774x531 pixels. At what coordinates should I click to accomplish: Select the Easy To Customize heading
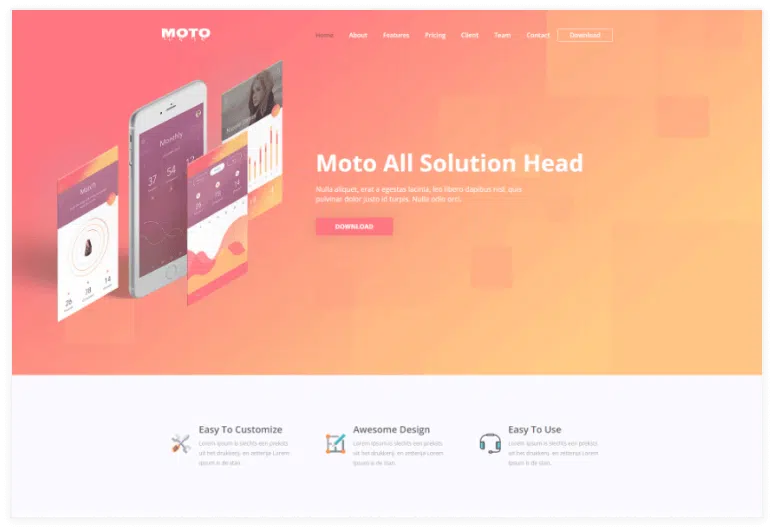(x=240, y=429)
